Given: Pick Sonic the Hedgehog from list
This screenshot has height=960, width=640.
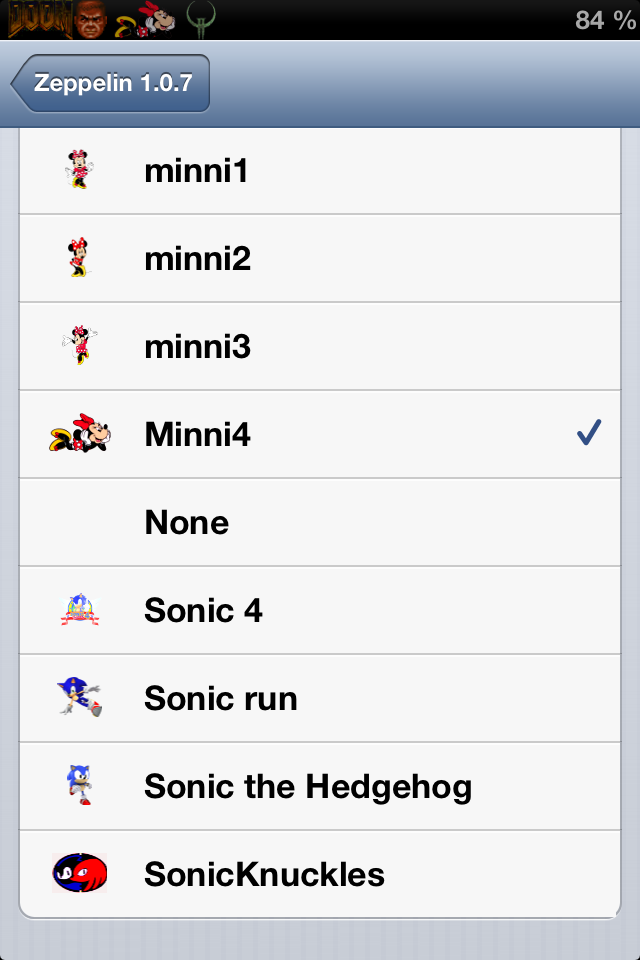Looking at the screenshot, I should coord(308,786).
